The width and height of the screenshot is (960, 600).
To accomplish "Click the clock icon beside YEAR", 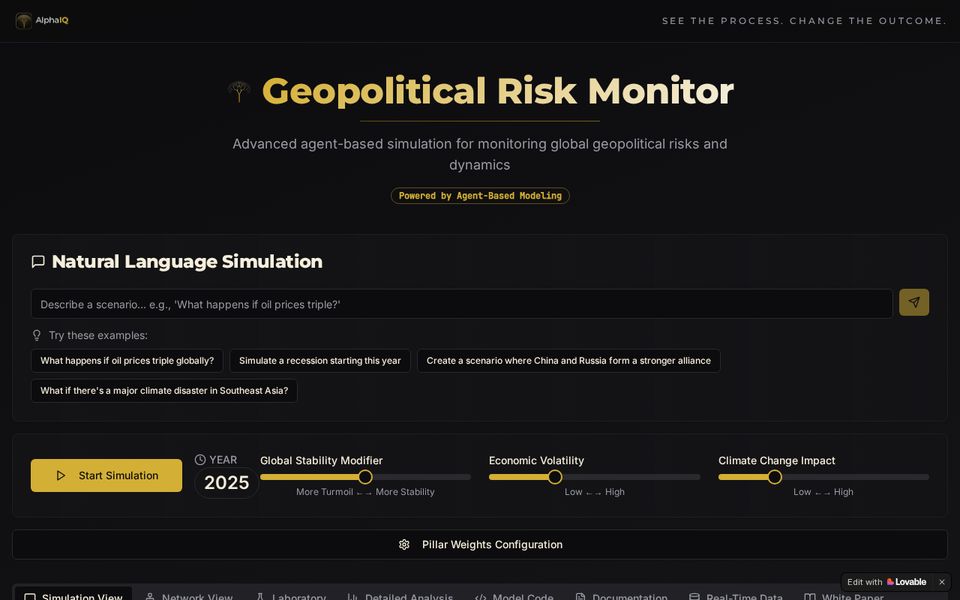I will point(200,460).
